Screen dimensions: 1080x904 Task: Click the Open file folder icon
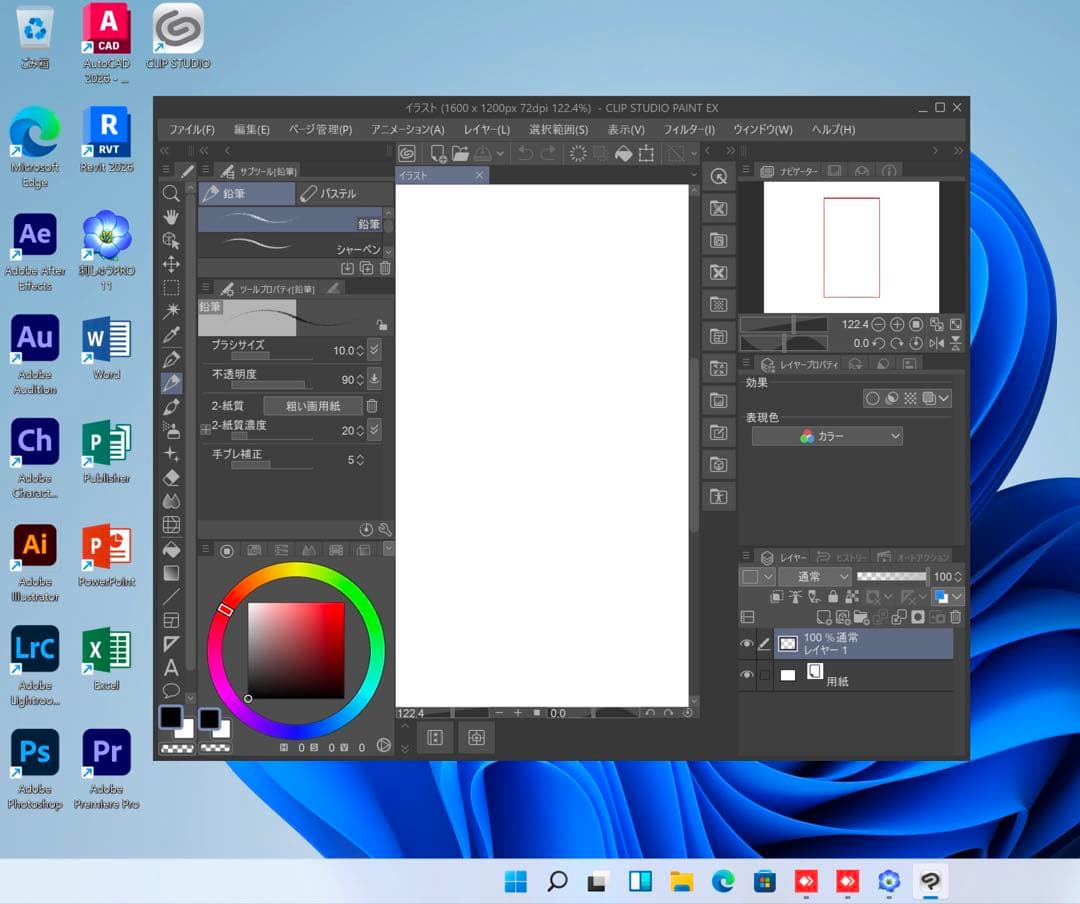click(x=460, y=153)
